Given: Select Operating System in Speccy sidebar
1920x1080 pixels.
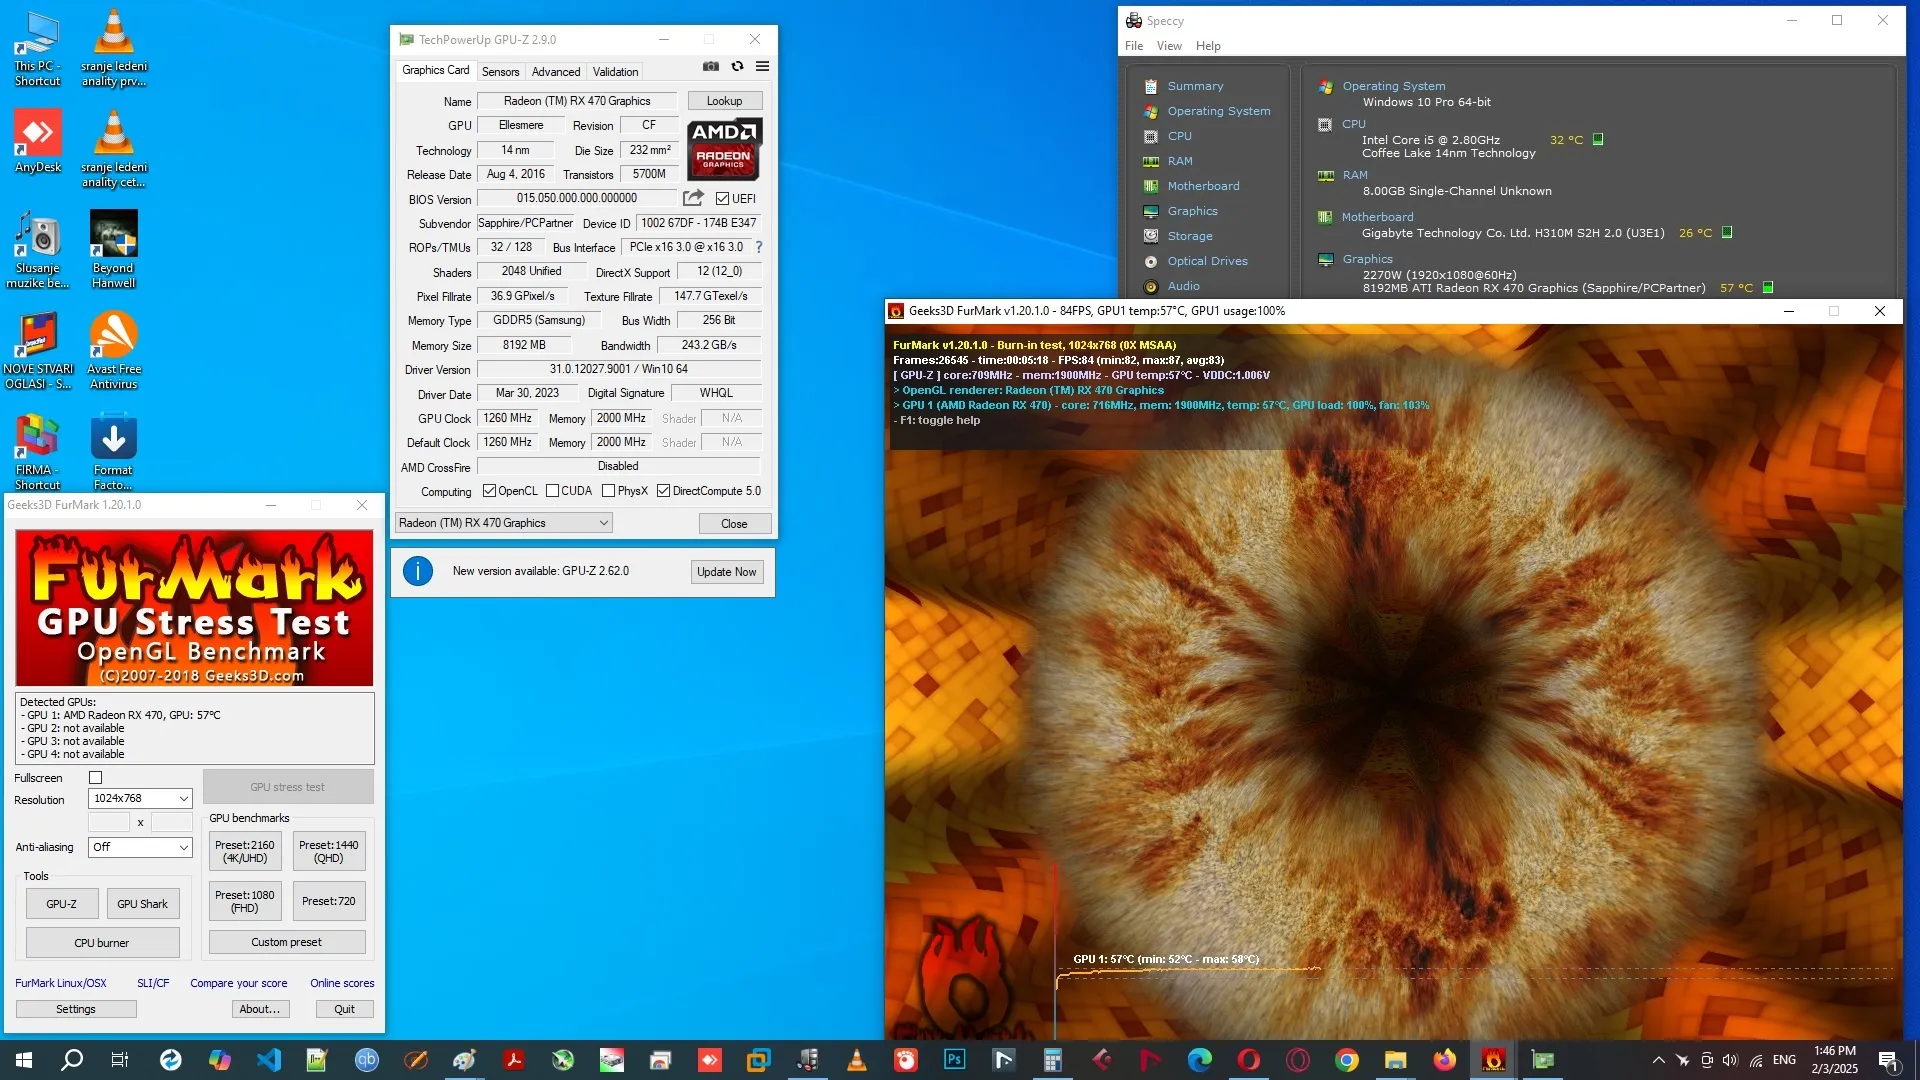Looking at the screenshot, I should click(1218, 111).
